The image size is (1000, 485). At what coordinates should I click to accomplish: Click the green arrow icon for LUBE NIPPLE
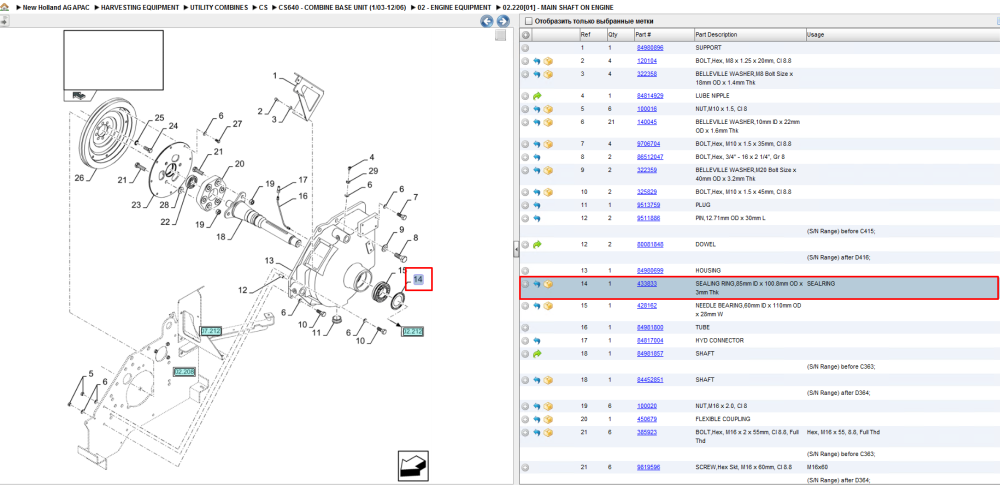click(x=536, y=96)
